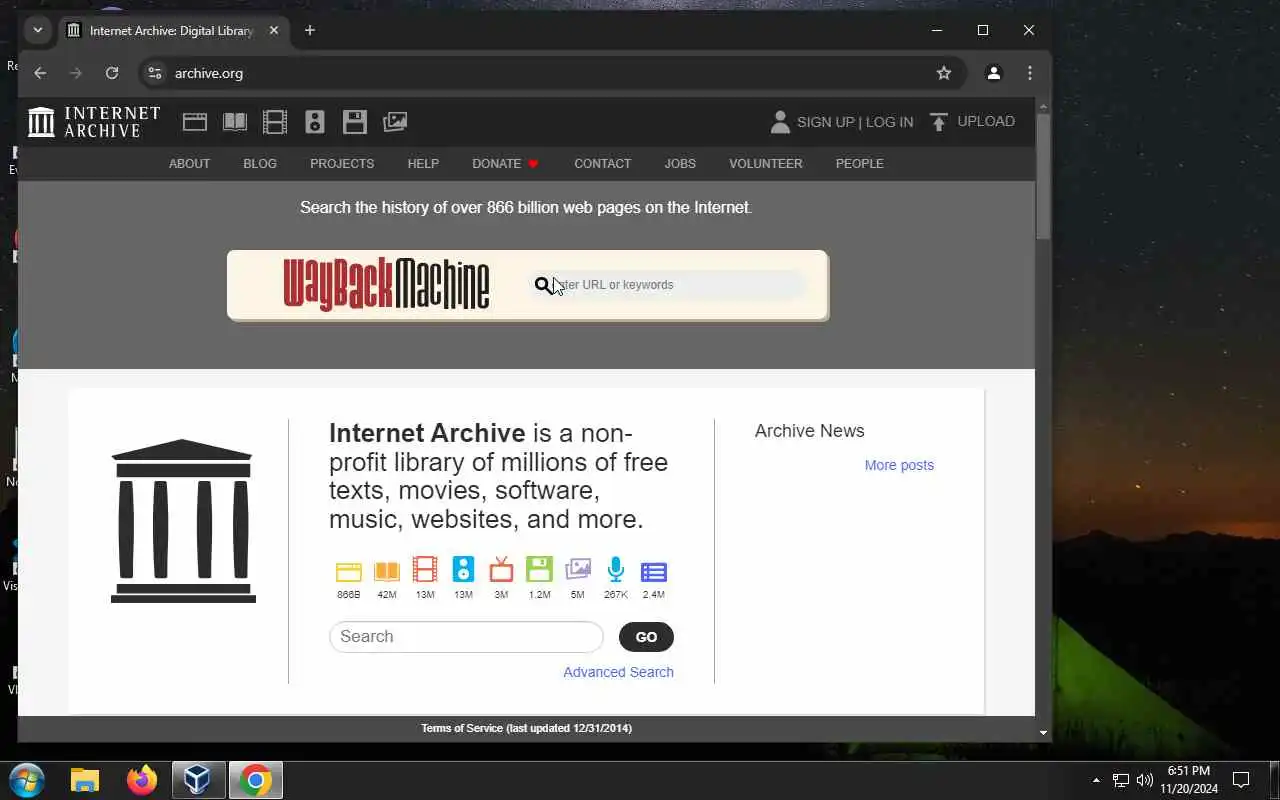Open JOBS in the navigation menu
Viewport: 1280px width, 800px height.
tap(680, 164)
